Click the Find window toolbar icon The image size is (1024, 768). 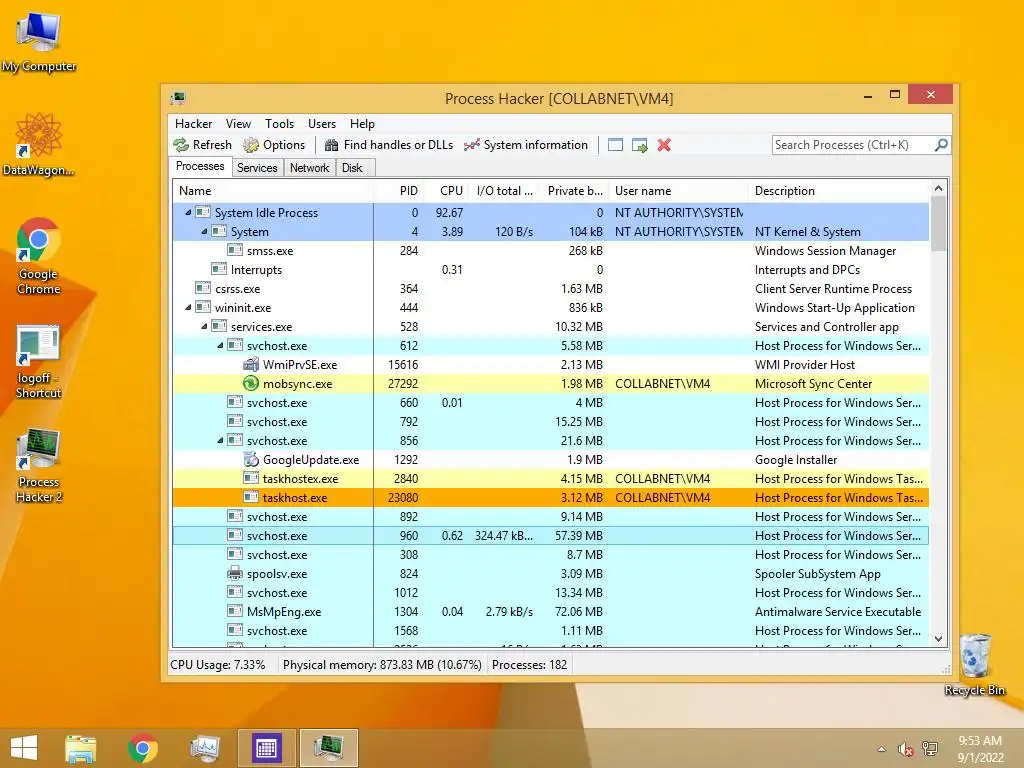click(x=615, y=145)
